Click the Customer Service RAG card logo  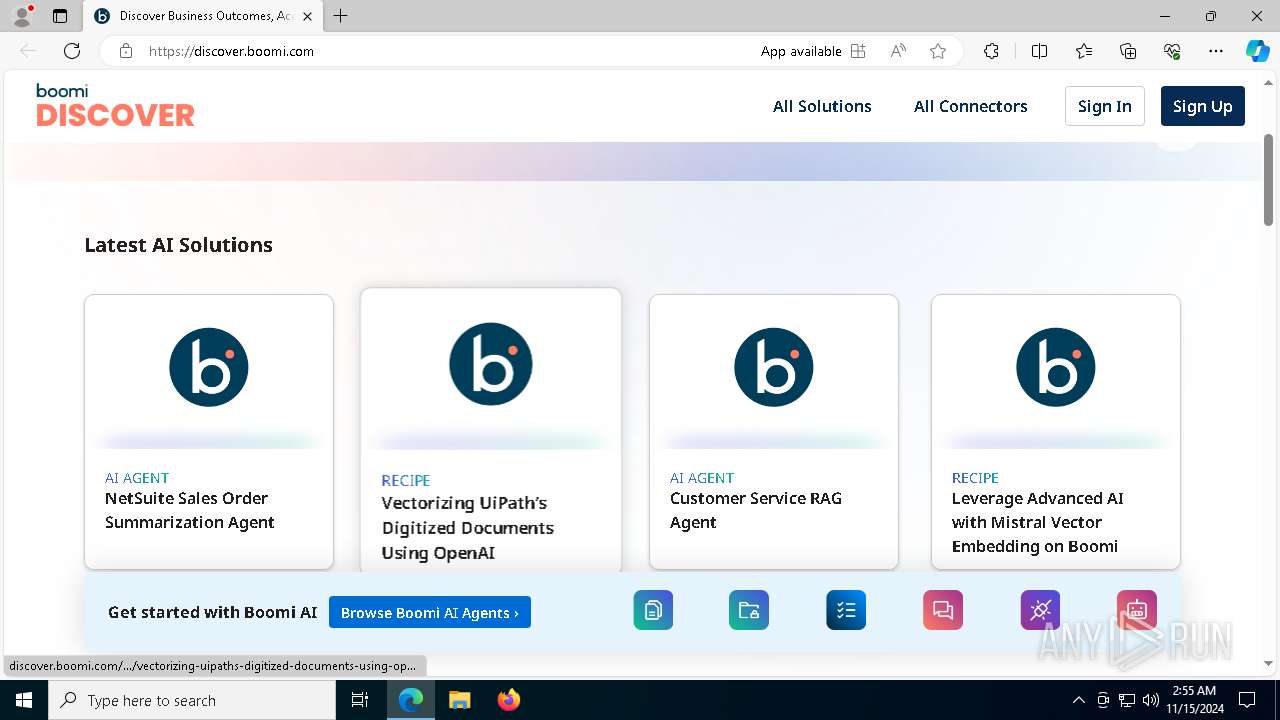point(774,367)
